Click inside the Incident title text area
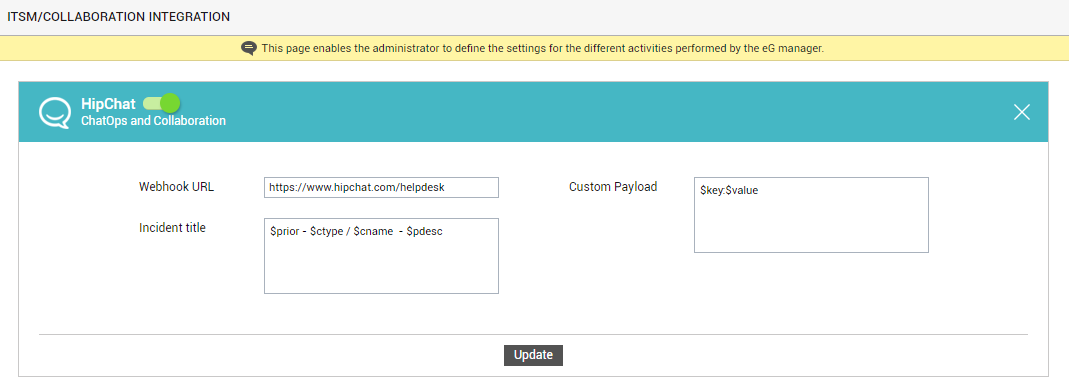Image resolution: width=1069 pixels, height=388 pixels. click(x=381, y=256)
